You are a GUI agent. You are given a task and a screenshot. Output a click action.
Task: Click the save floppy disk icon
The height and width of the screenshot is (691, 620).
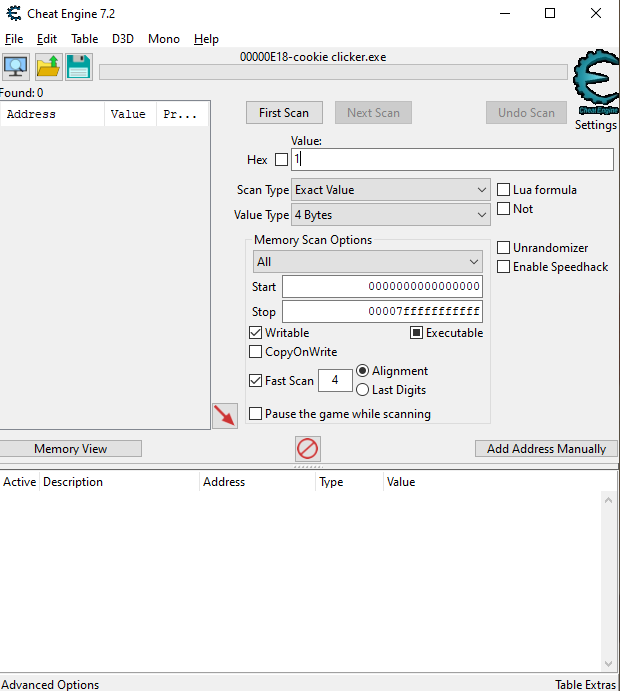click(79, 67)
